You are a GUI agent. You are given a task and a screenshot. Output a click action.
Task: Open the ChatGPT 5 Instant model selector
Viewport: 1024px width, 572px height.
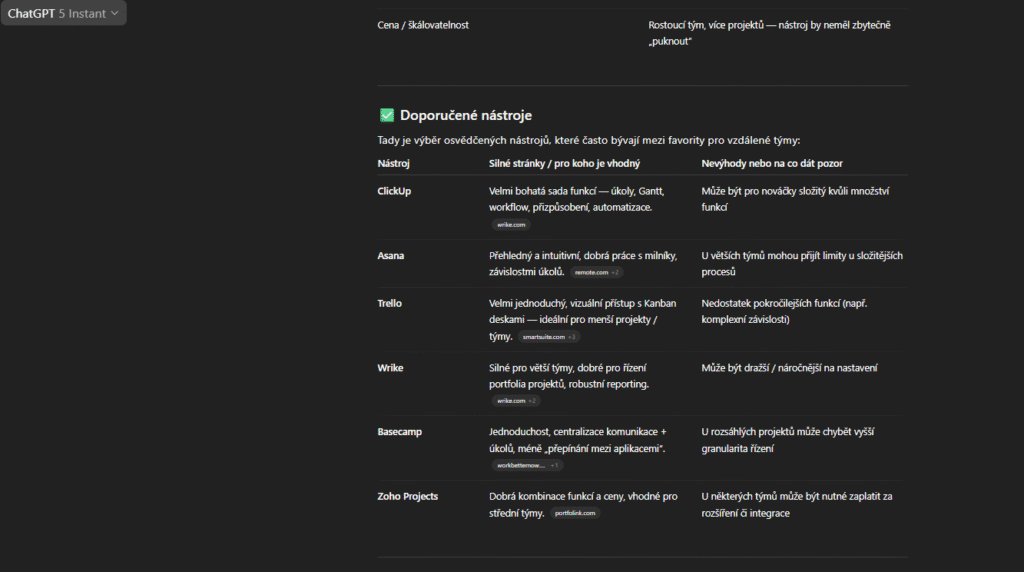coord(63,13)
